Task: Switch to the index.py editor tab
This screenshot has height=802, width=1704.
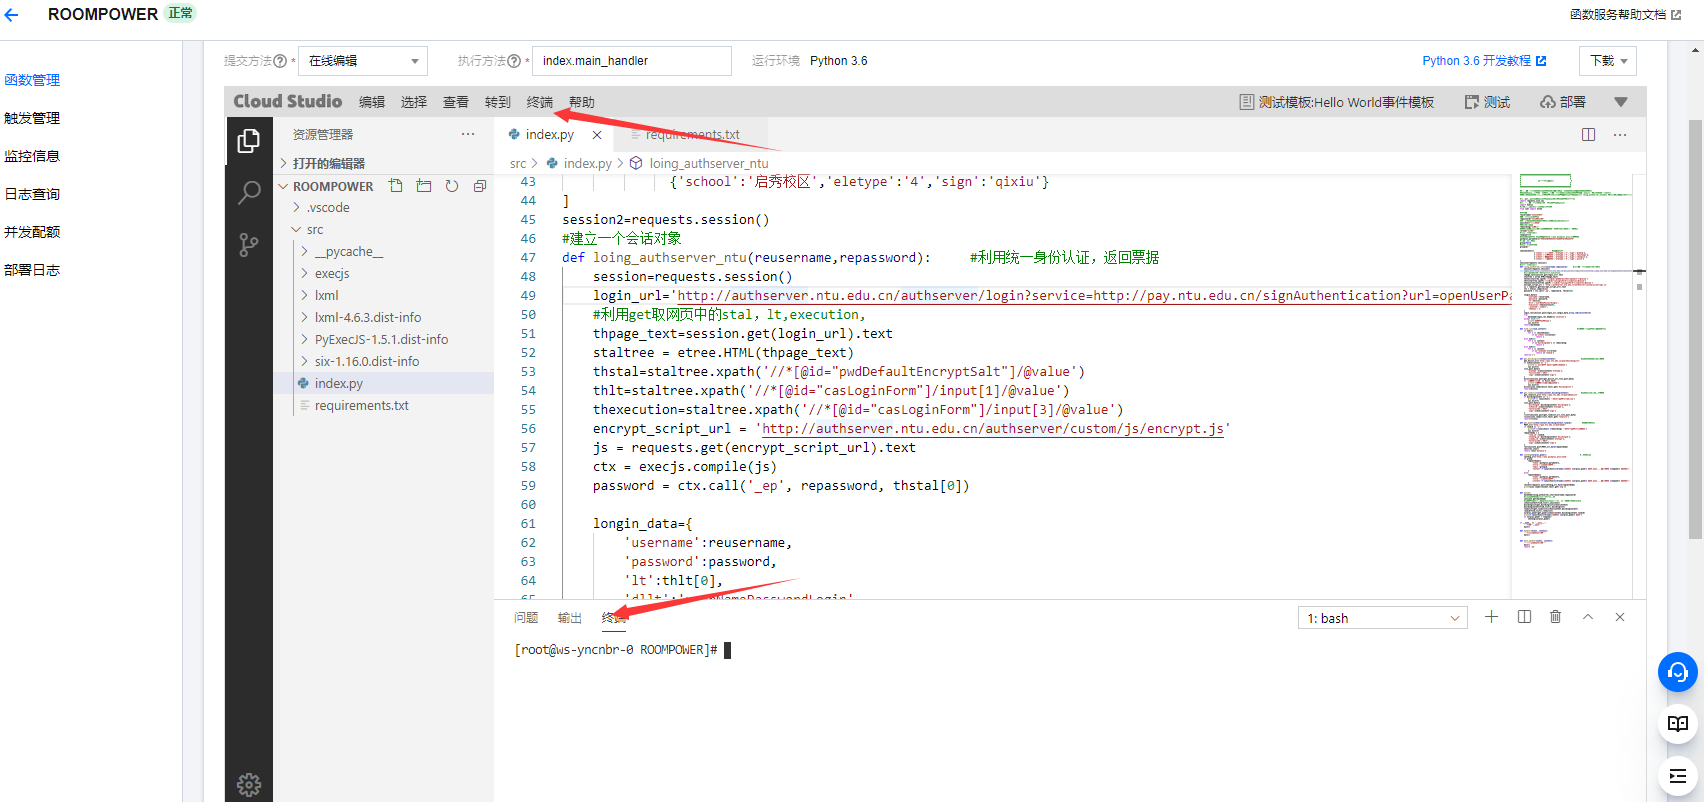Action: (x=550, y=134)
